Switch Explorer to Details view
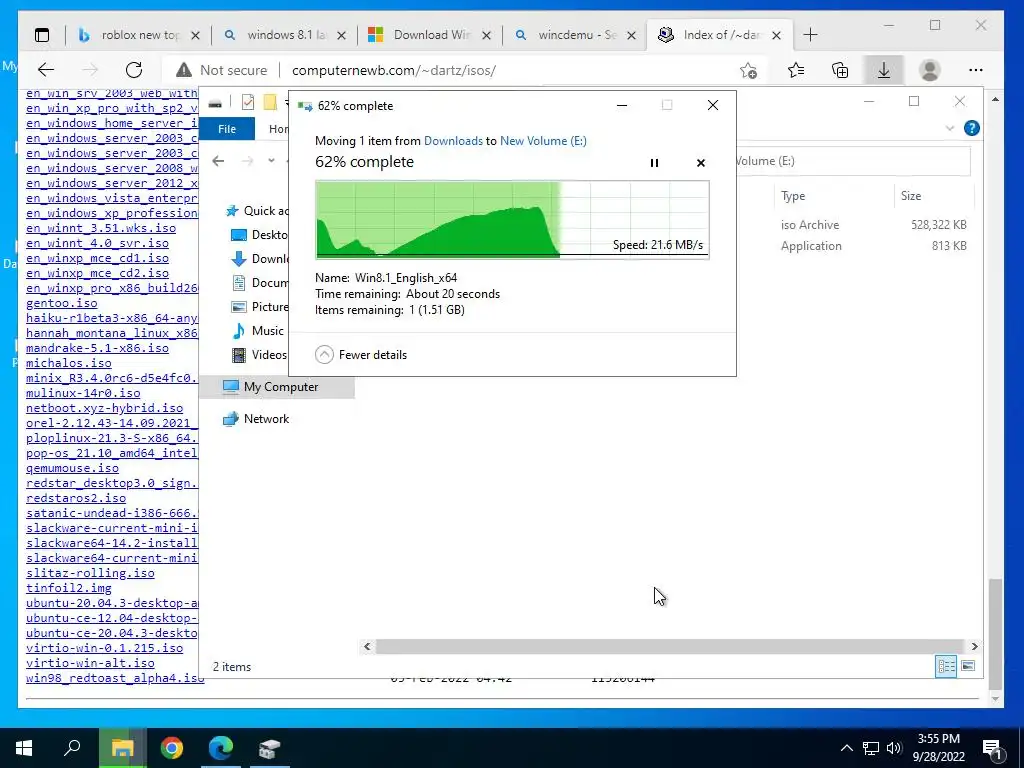This screenshot has width=1024, height=768. click(x=946, y=666)
